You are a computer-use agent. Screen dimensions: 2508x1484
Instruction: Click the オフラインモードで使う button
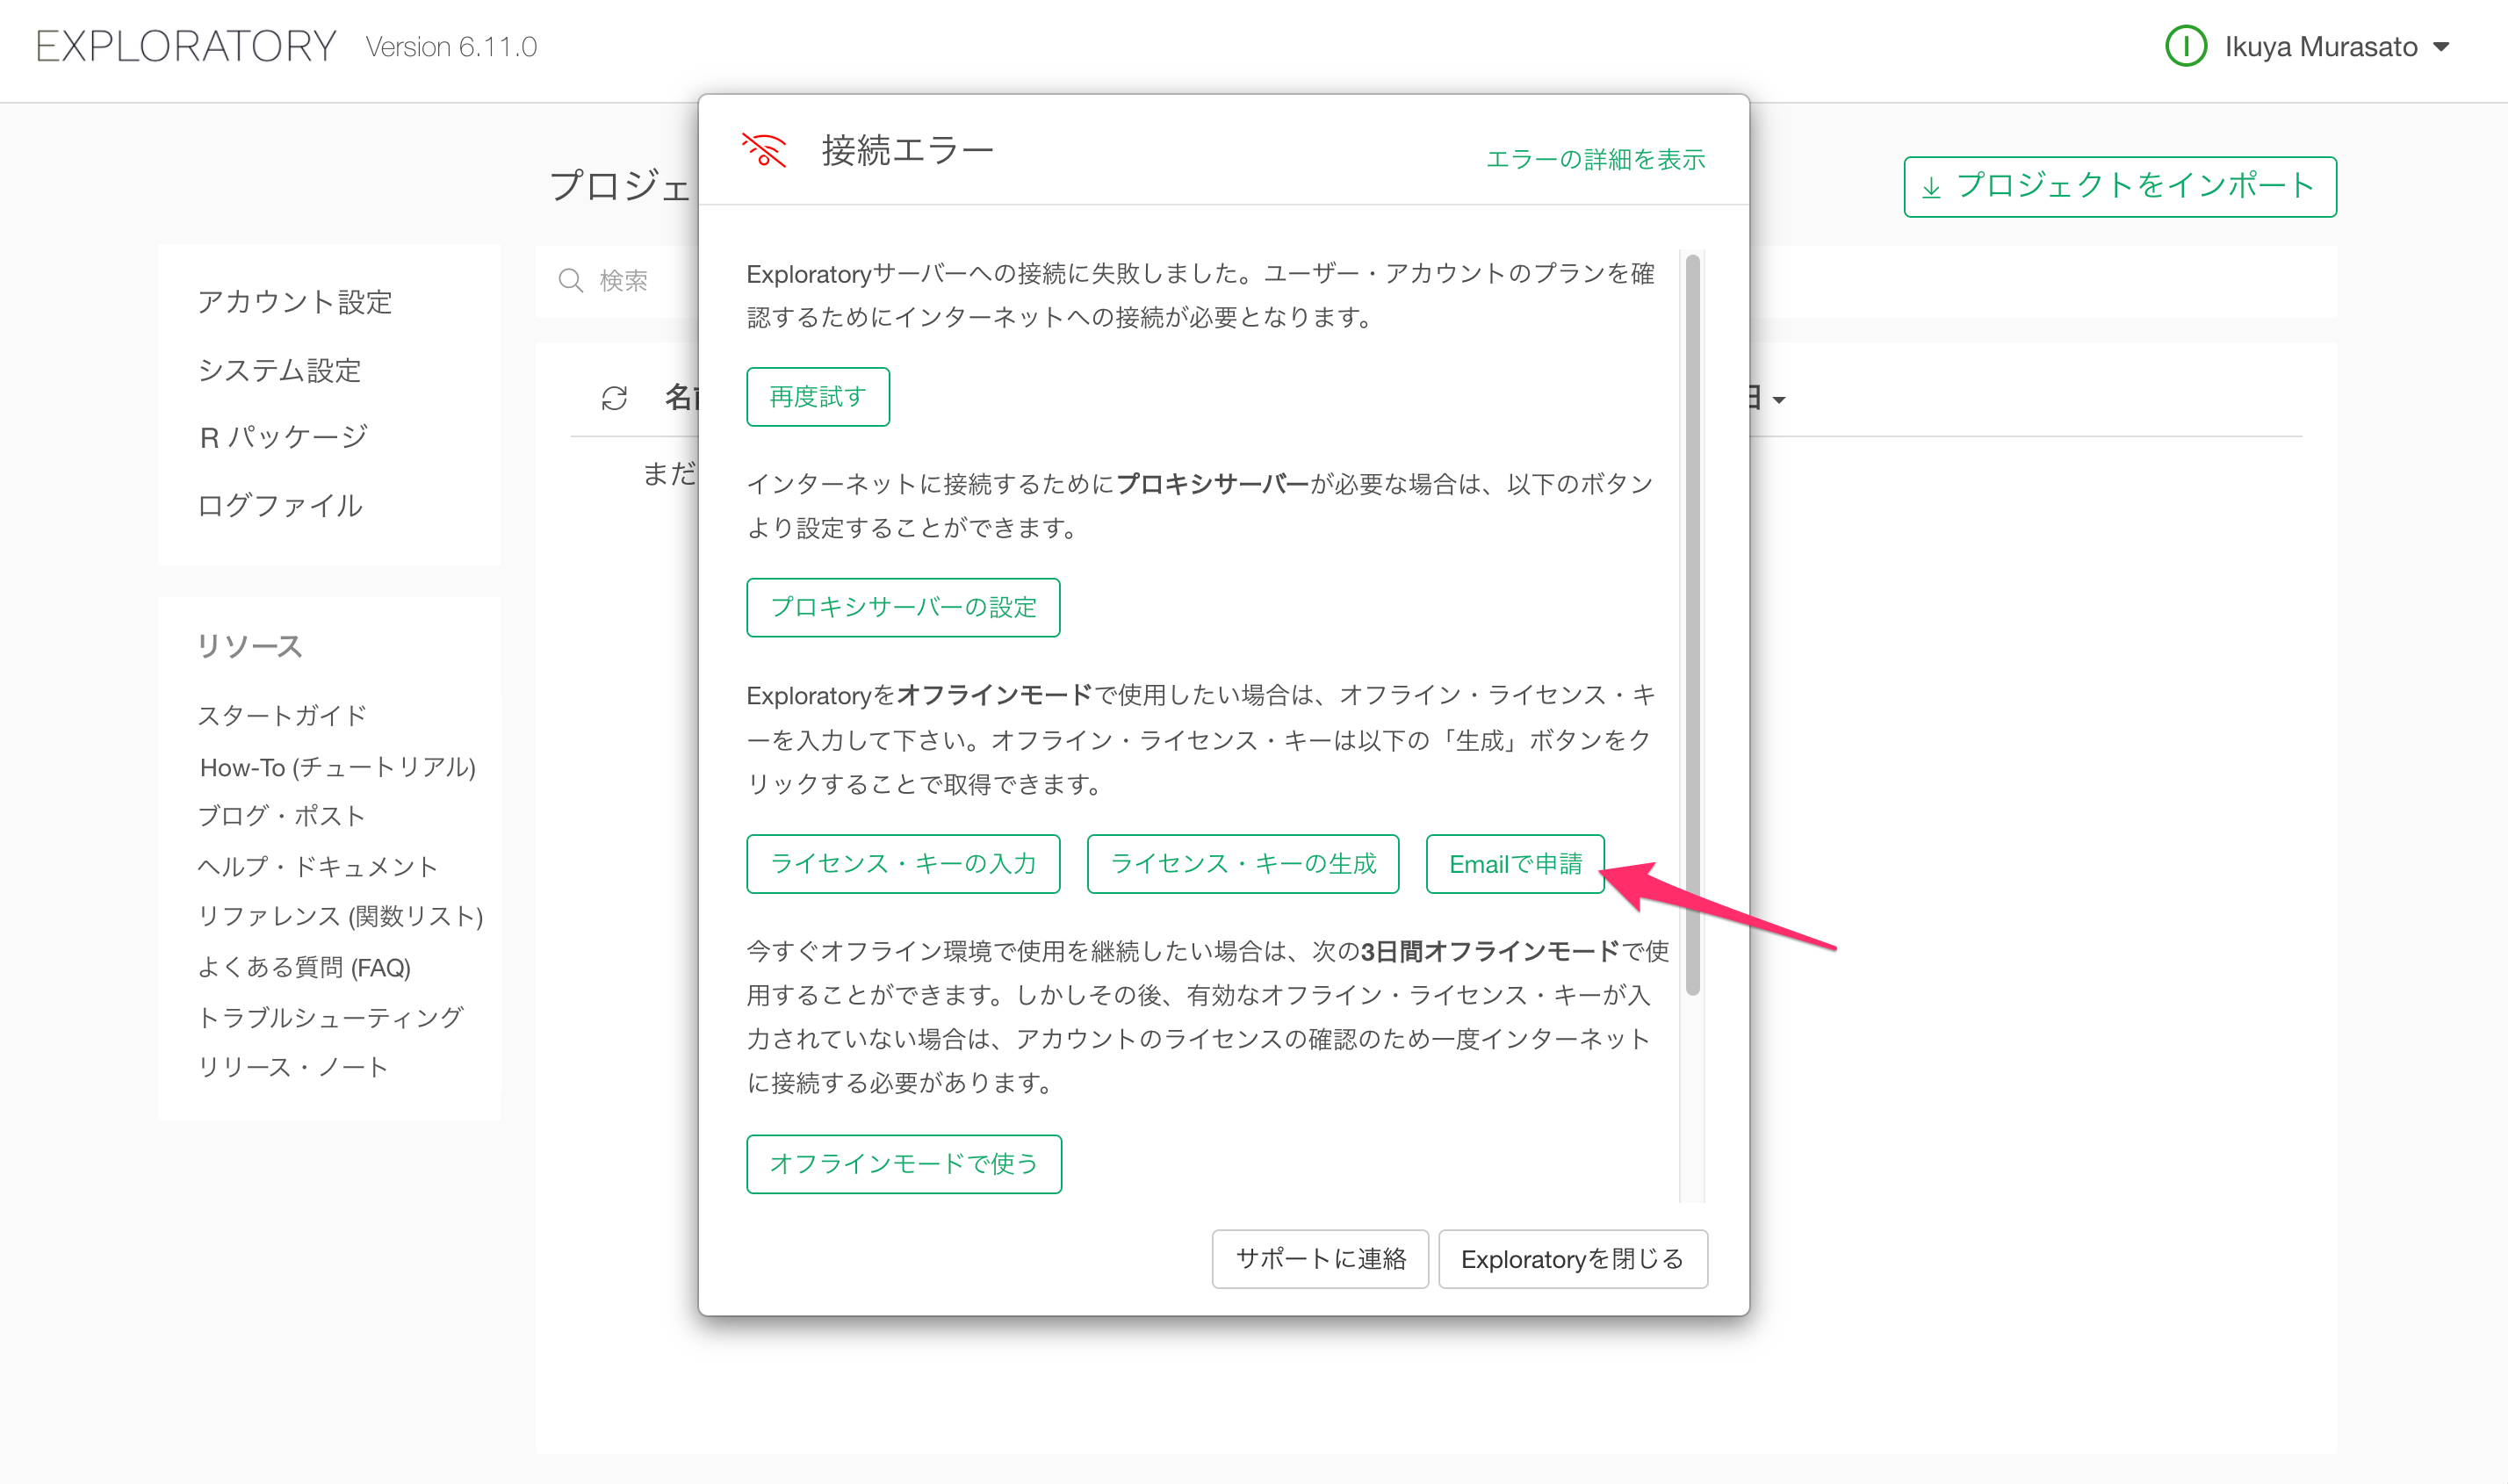(904, 1164)
